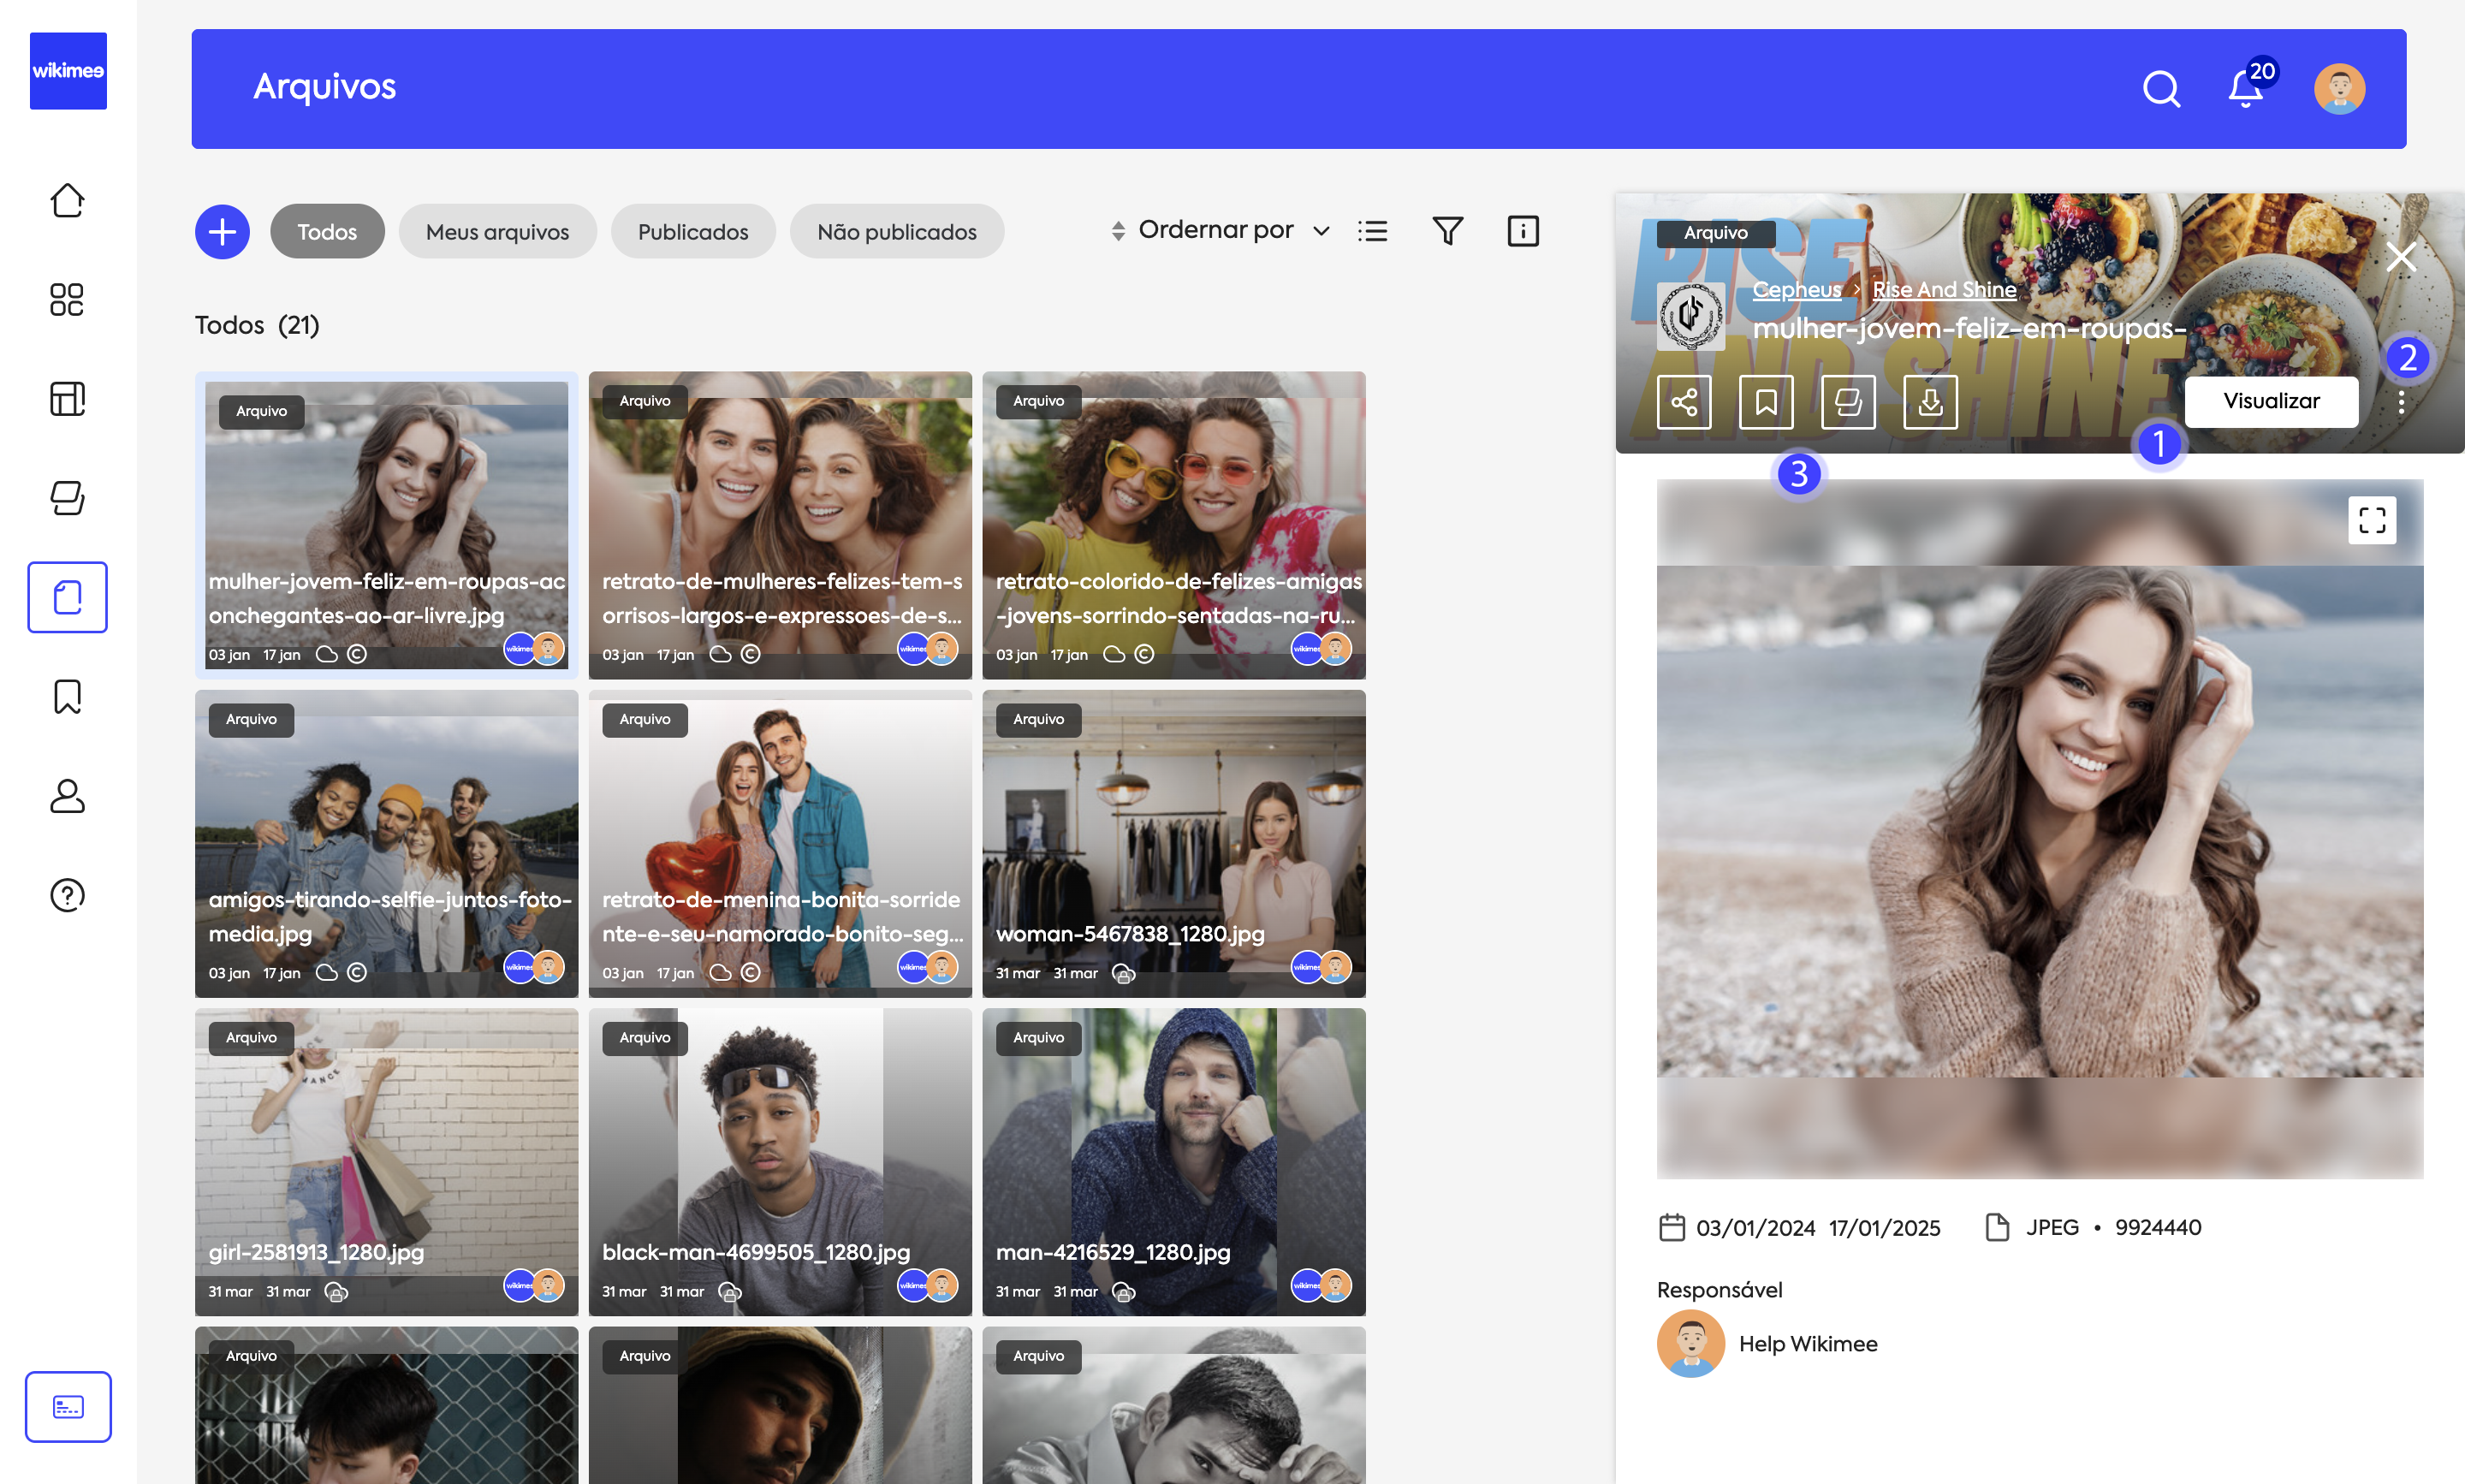Switch to Meus arquivos tab

pyautogui.click(x=497, y=232)
